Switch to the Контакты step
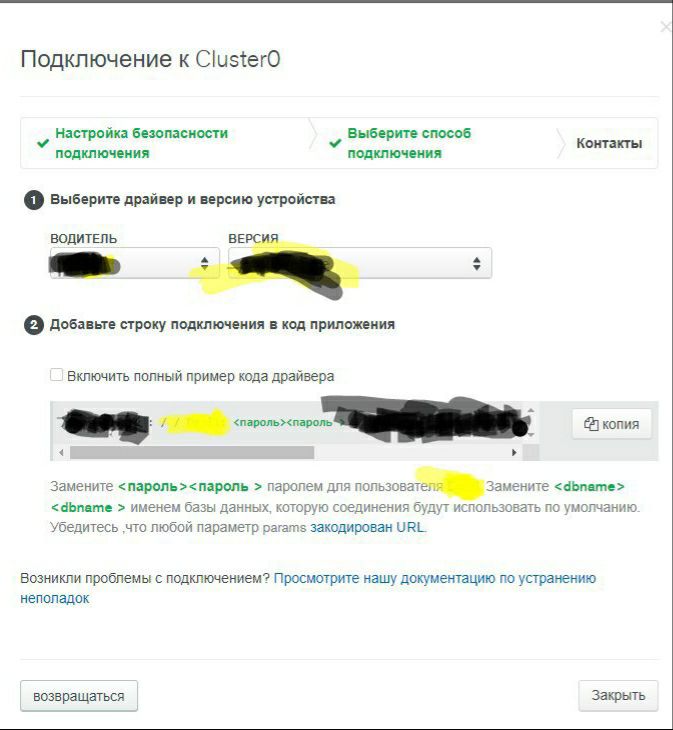This screenshot has width=673, height=730. (x=609, y=143)
